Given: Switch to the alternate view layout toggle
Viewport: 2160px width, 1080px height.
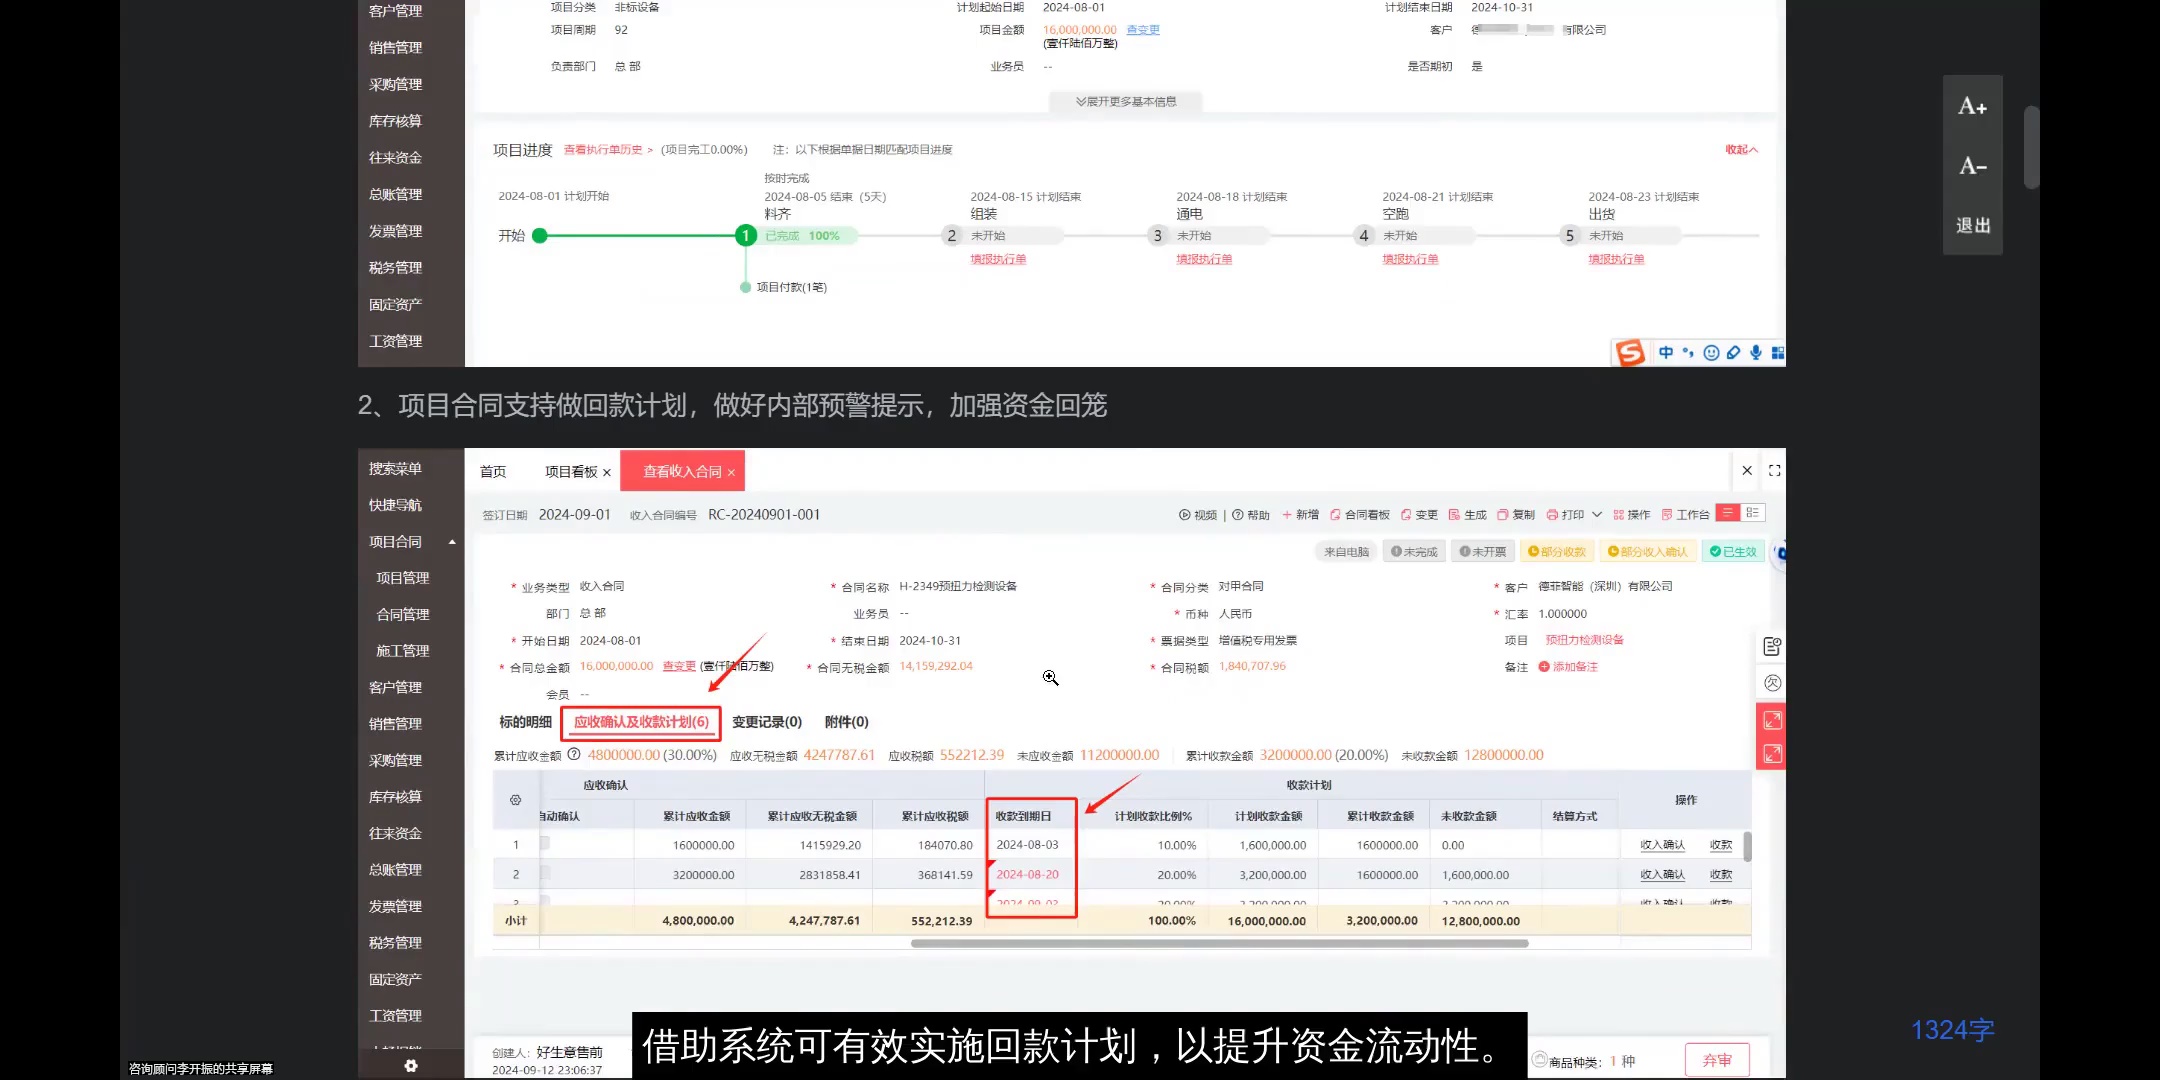Looking at the screenshot, I should point(1753,513).
